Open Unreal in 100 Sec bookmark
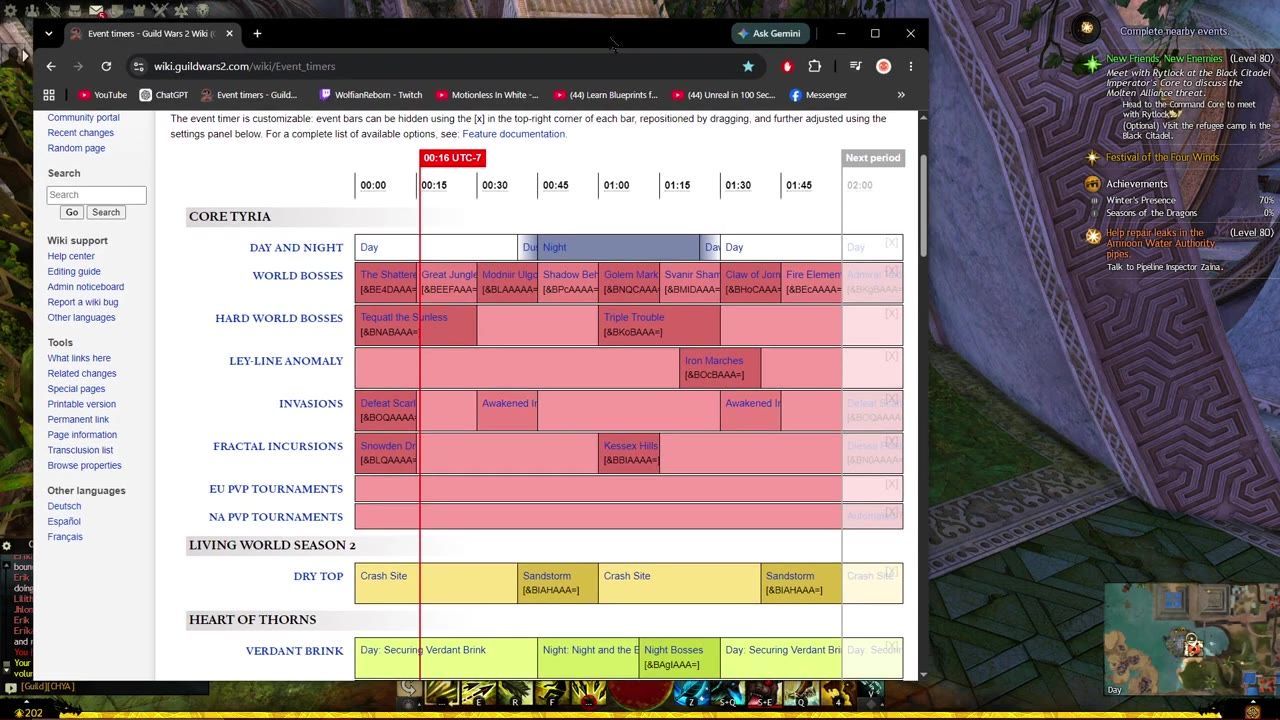Image resolution: width=1280 pixels, height=720 pixels. (x=723, y=95)
